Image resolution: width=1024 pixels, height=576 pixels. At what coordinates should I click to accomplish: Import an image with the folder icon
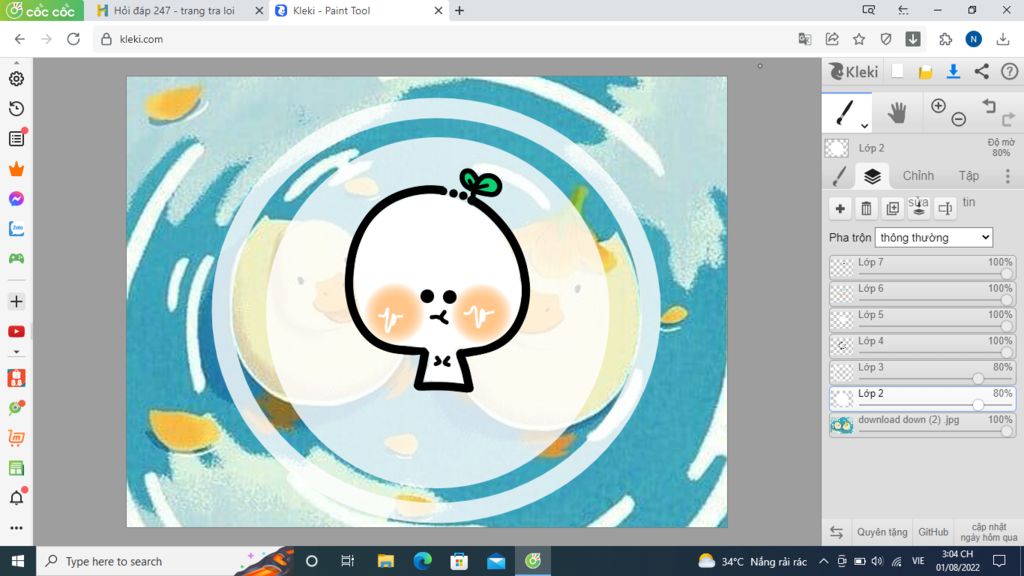[x=925, y=72]
